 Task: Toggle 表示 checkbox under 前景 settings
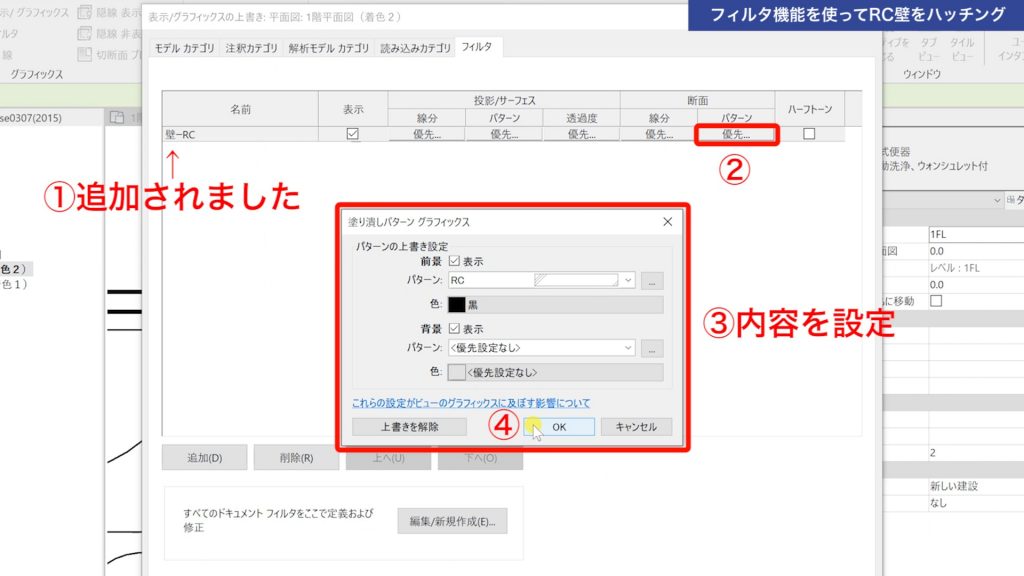(x=454, y=261)
